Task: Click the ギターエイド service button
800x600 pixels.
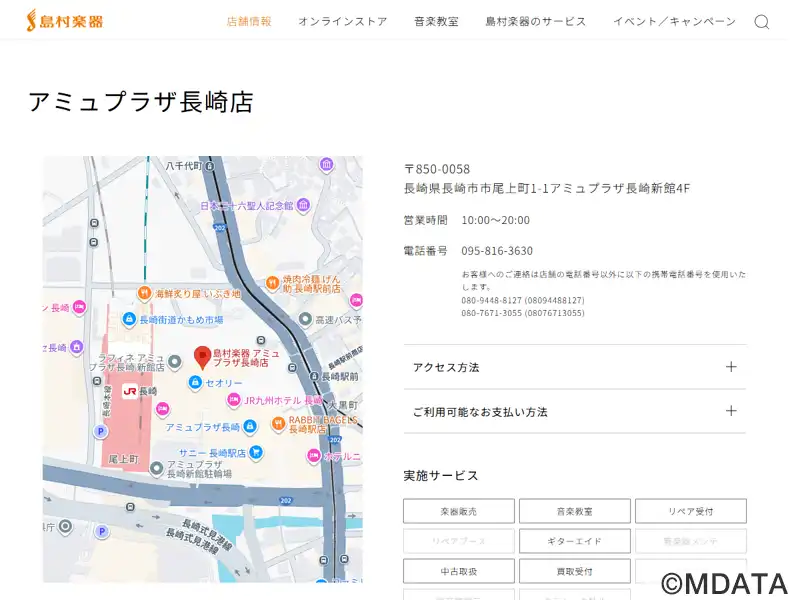Action: pos(574,541)
